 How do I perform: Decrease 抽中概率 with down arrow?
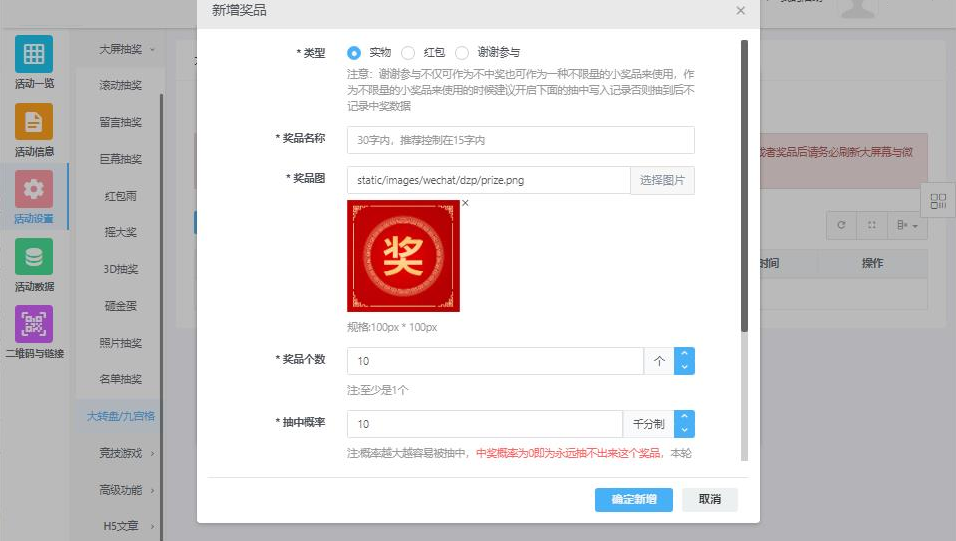684,431
